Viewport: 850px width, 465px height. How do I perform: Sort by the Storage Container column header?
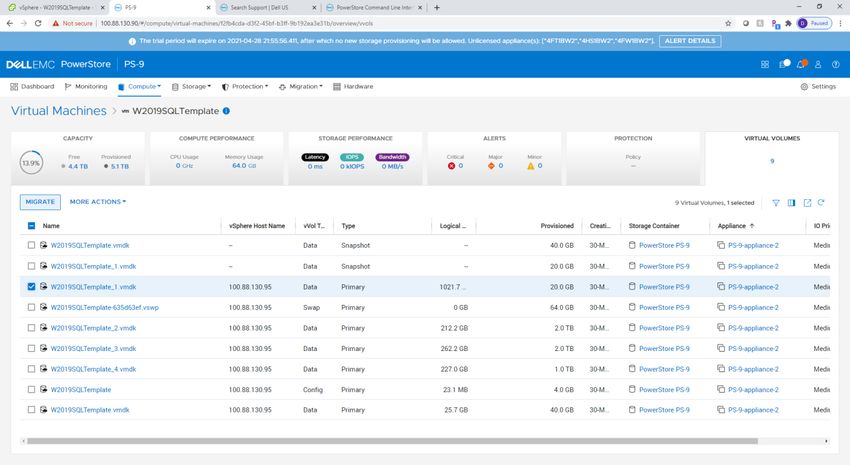coord(654,225)
